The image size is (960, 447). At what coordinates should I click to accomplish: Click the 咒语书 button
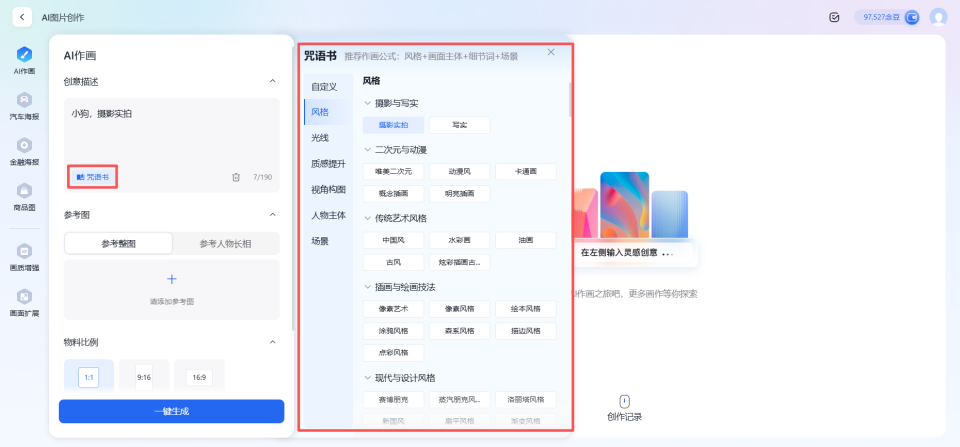pyautogui.click(x=93, y=177)
